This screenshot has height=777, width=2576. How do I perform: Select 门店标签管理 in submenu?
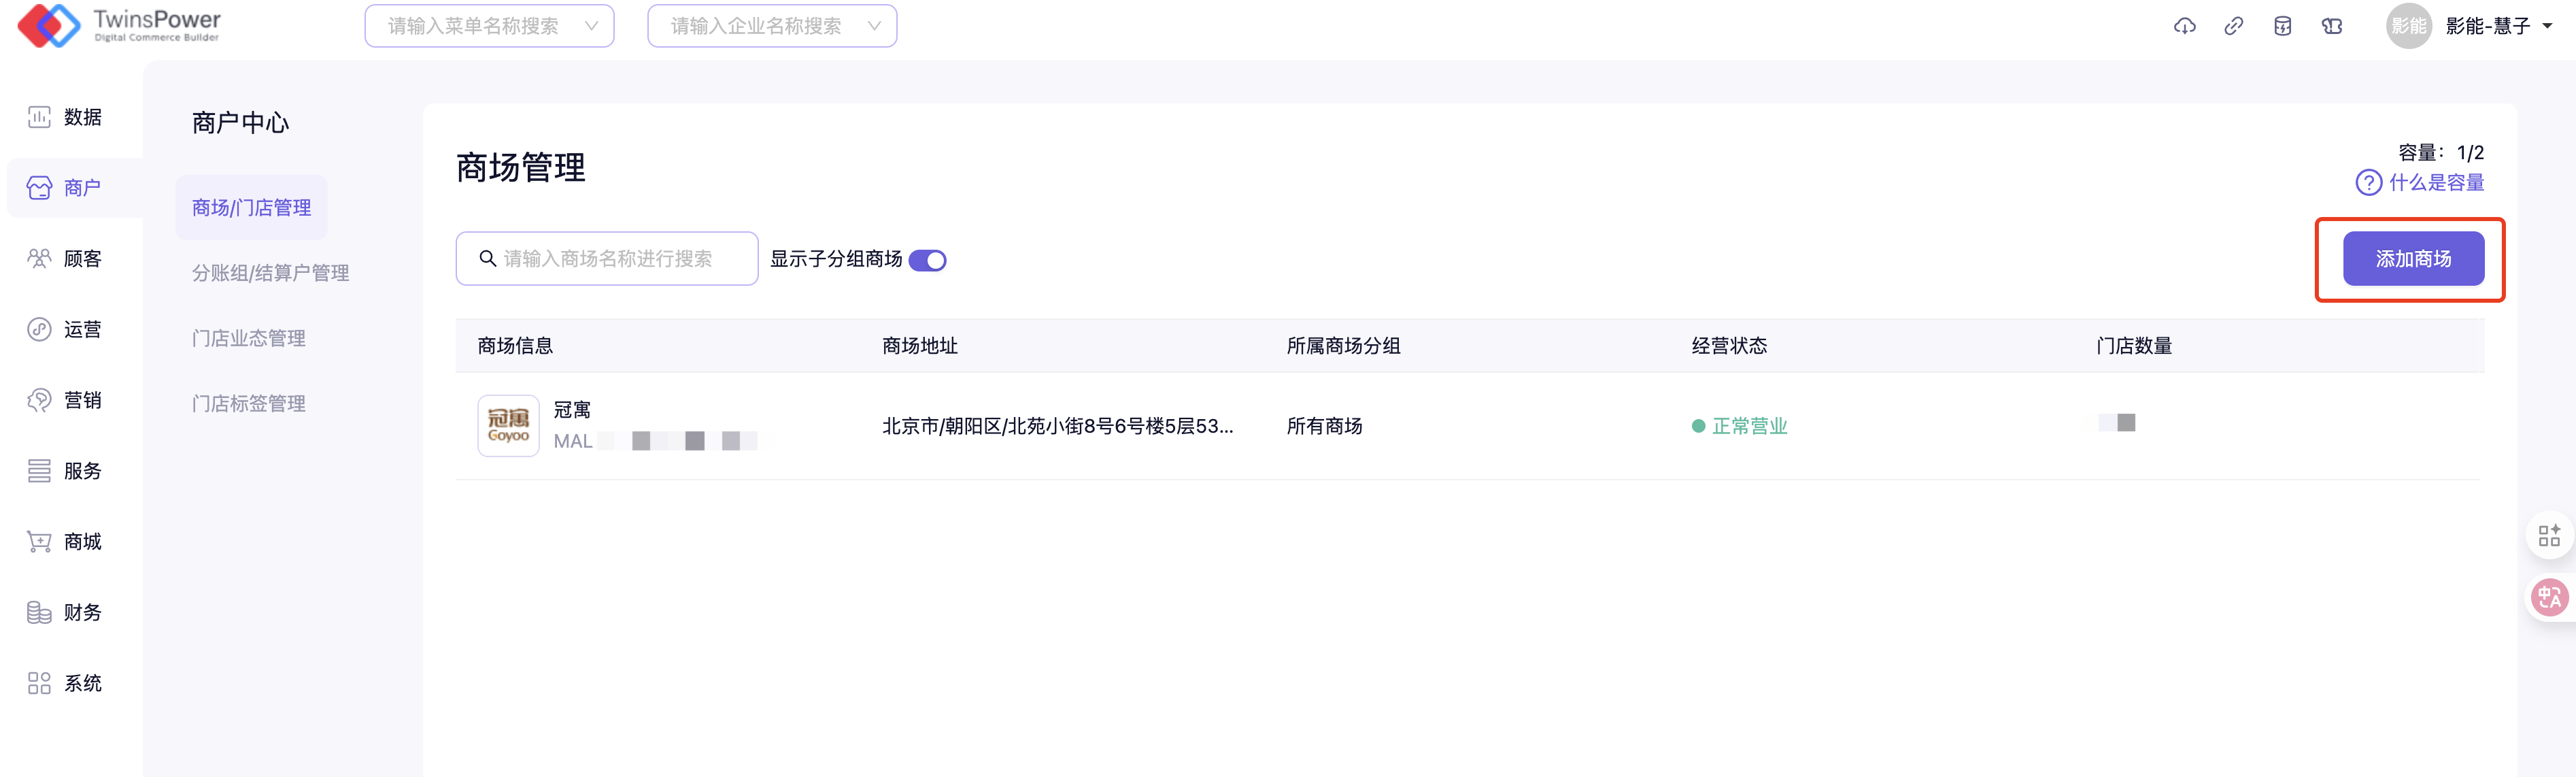tap(248, 403)
